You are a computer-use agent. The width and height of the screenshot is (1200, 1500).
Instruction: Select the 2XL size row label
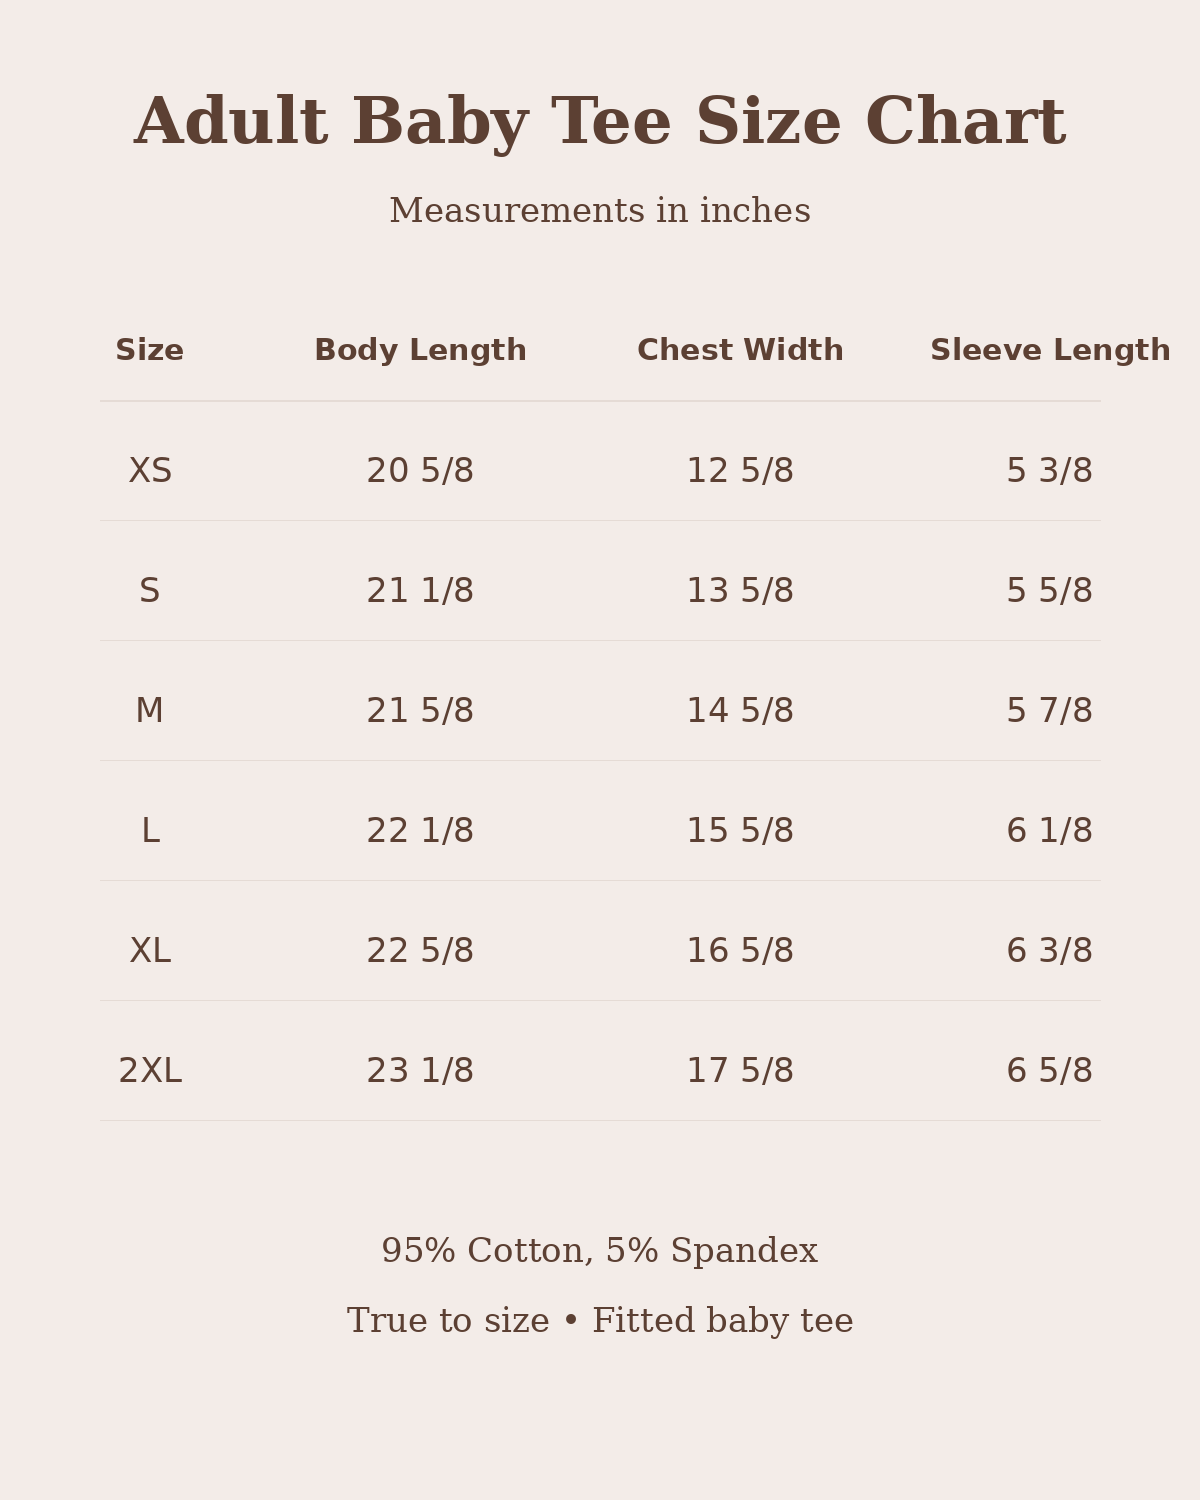[x=150, y=1071]
